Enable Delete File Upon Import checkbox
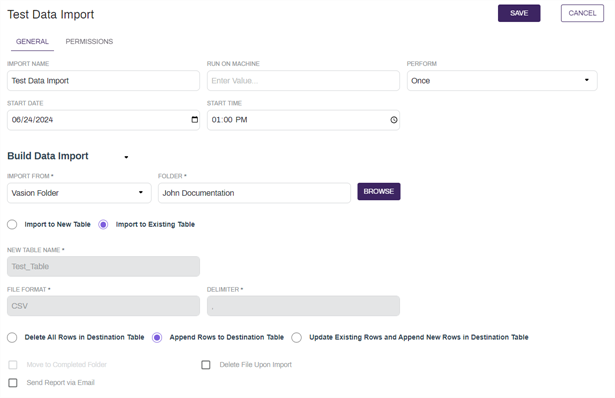The image size is (615, 398). click(x=206, y=365)
